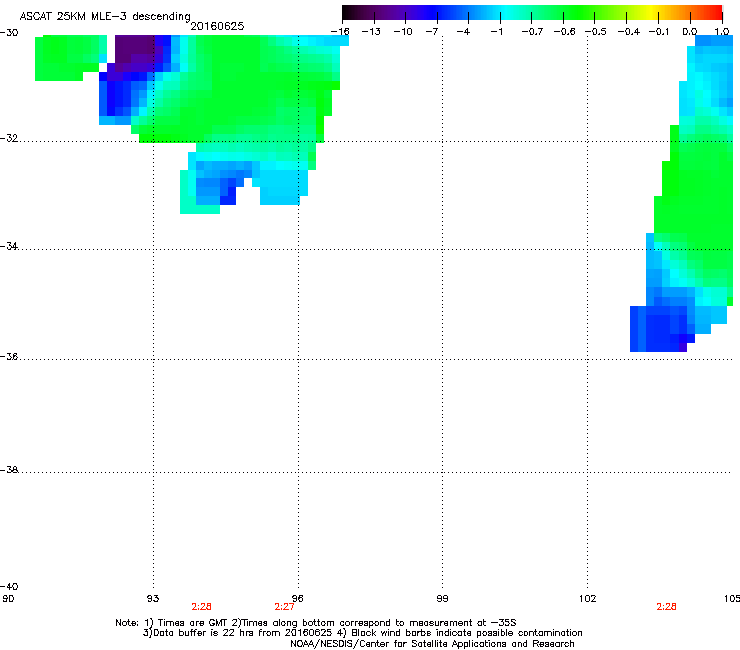
Task: Click the colorbar label -0.1
Action: 660,32
